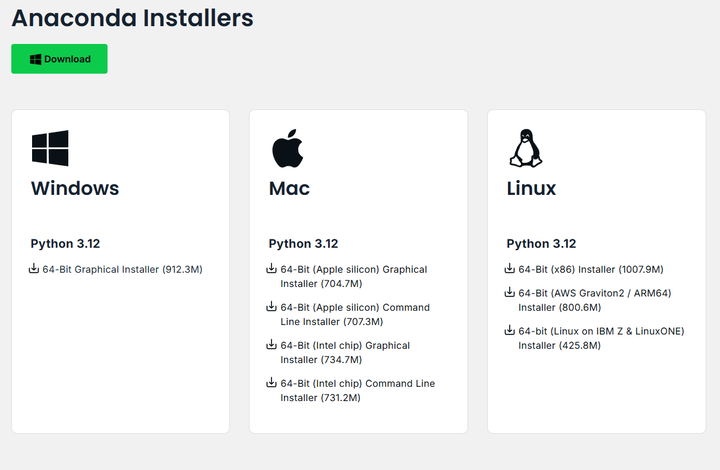Click download icon beside Linux on IBM Z installer
The image size is (720, 470).
click(x=510, y=331)
